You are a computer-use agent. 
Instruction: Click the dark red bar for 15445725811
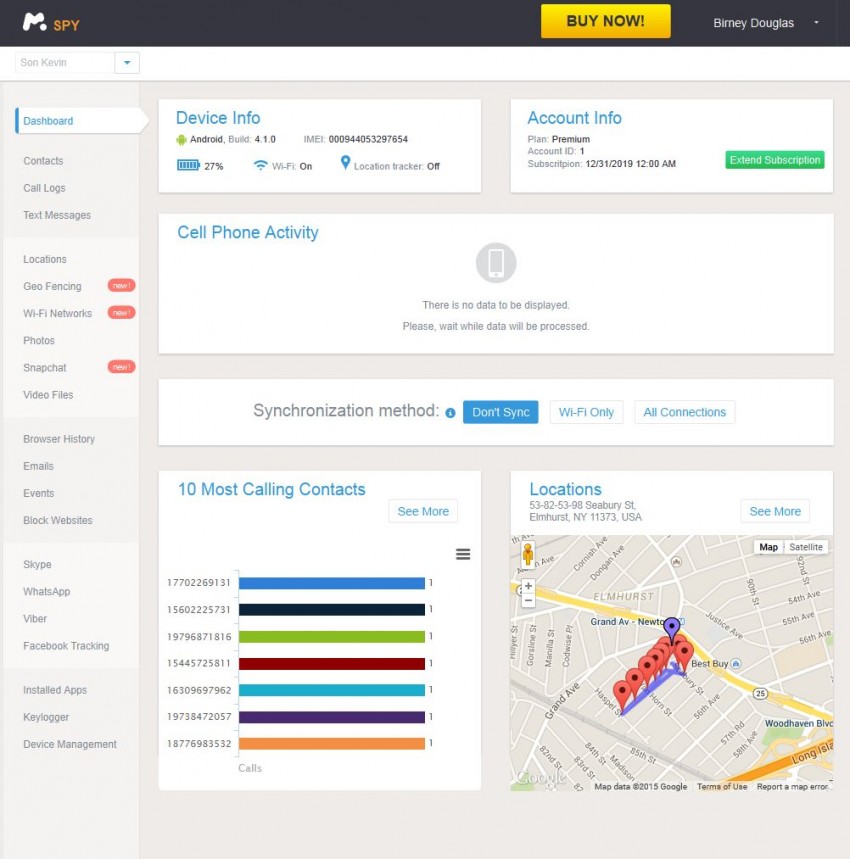332,663
